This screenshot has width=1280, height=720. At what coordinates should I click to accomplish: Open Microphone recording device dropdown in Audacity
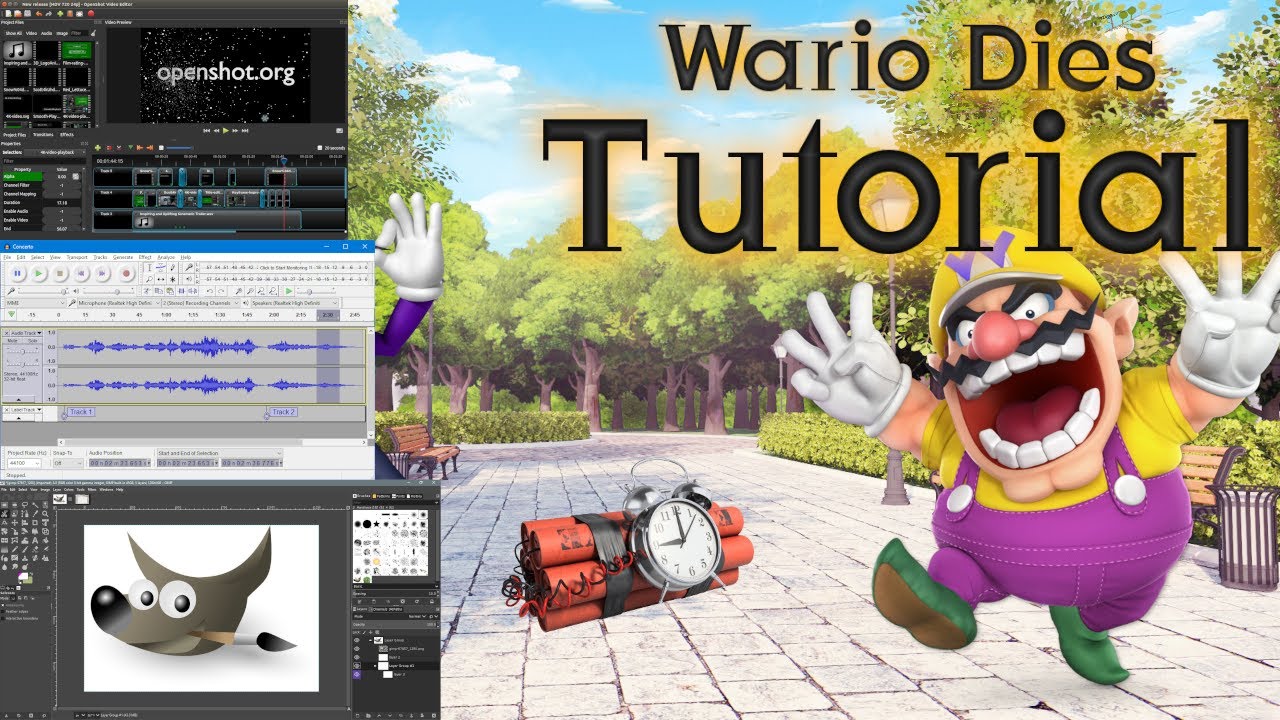[119, 303]
